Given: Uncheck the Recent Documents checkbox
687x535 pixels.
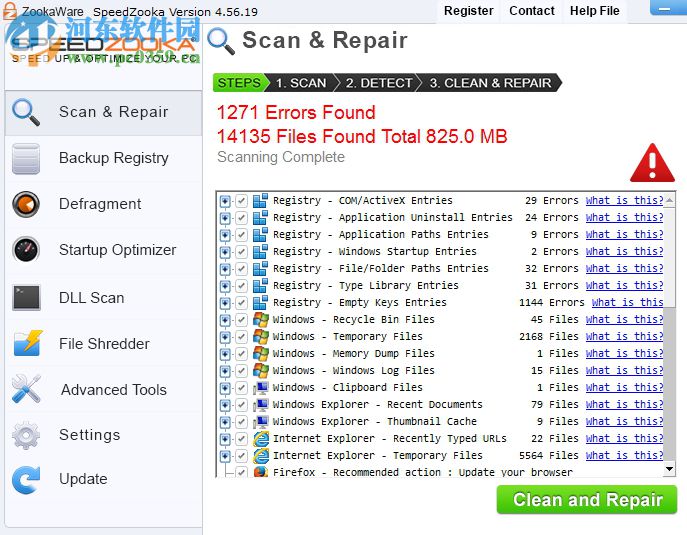Looking at the screenshot, I should (241, 405).
